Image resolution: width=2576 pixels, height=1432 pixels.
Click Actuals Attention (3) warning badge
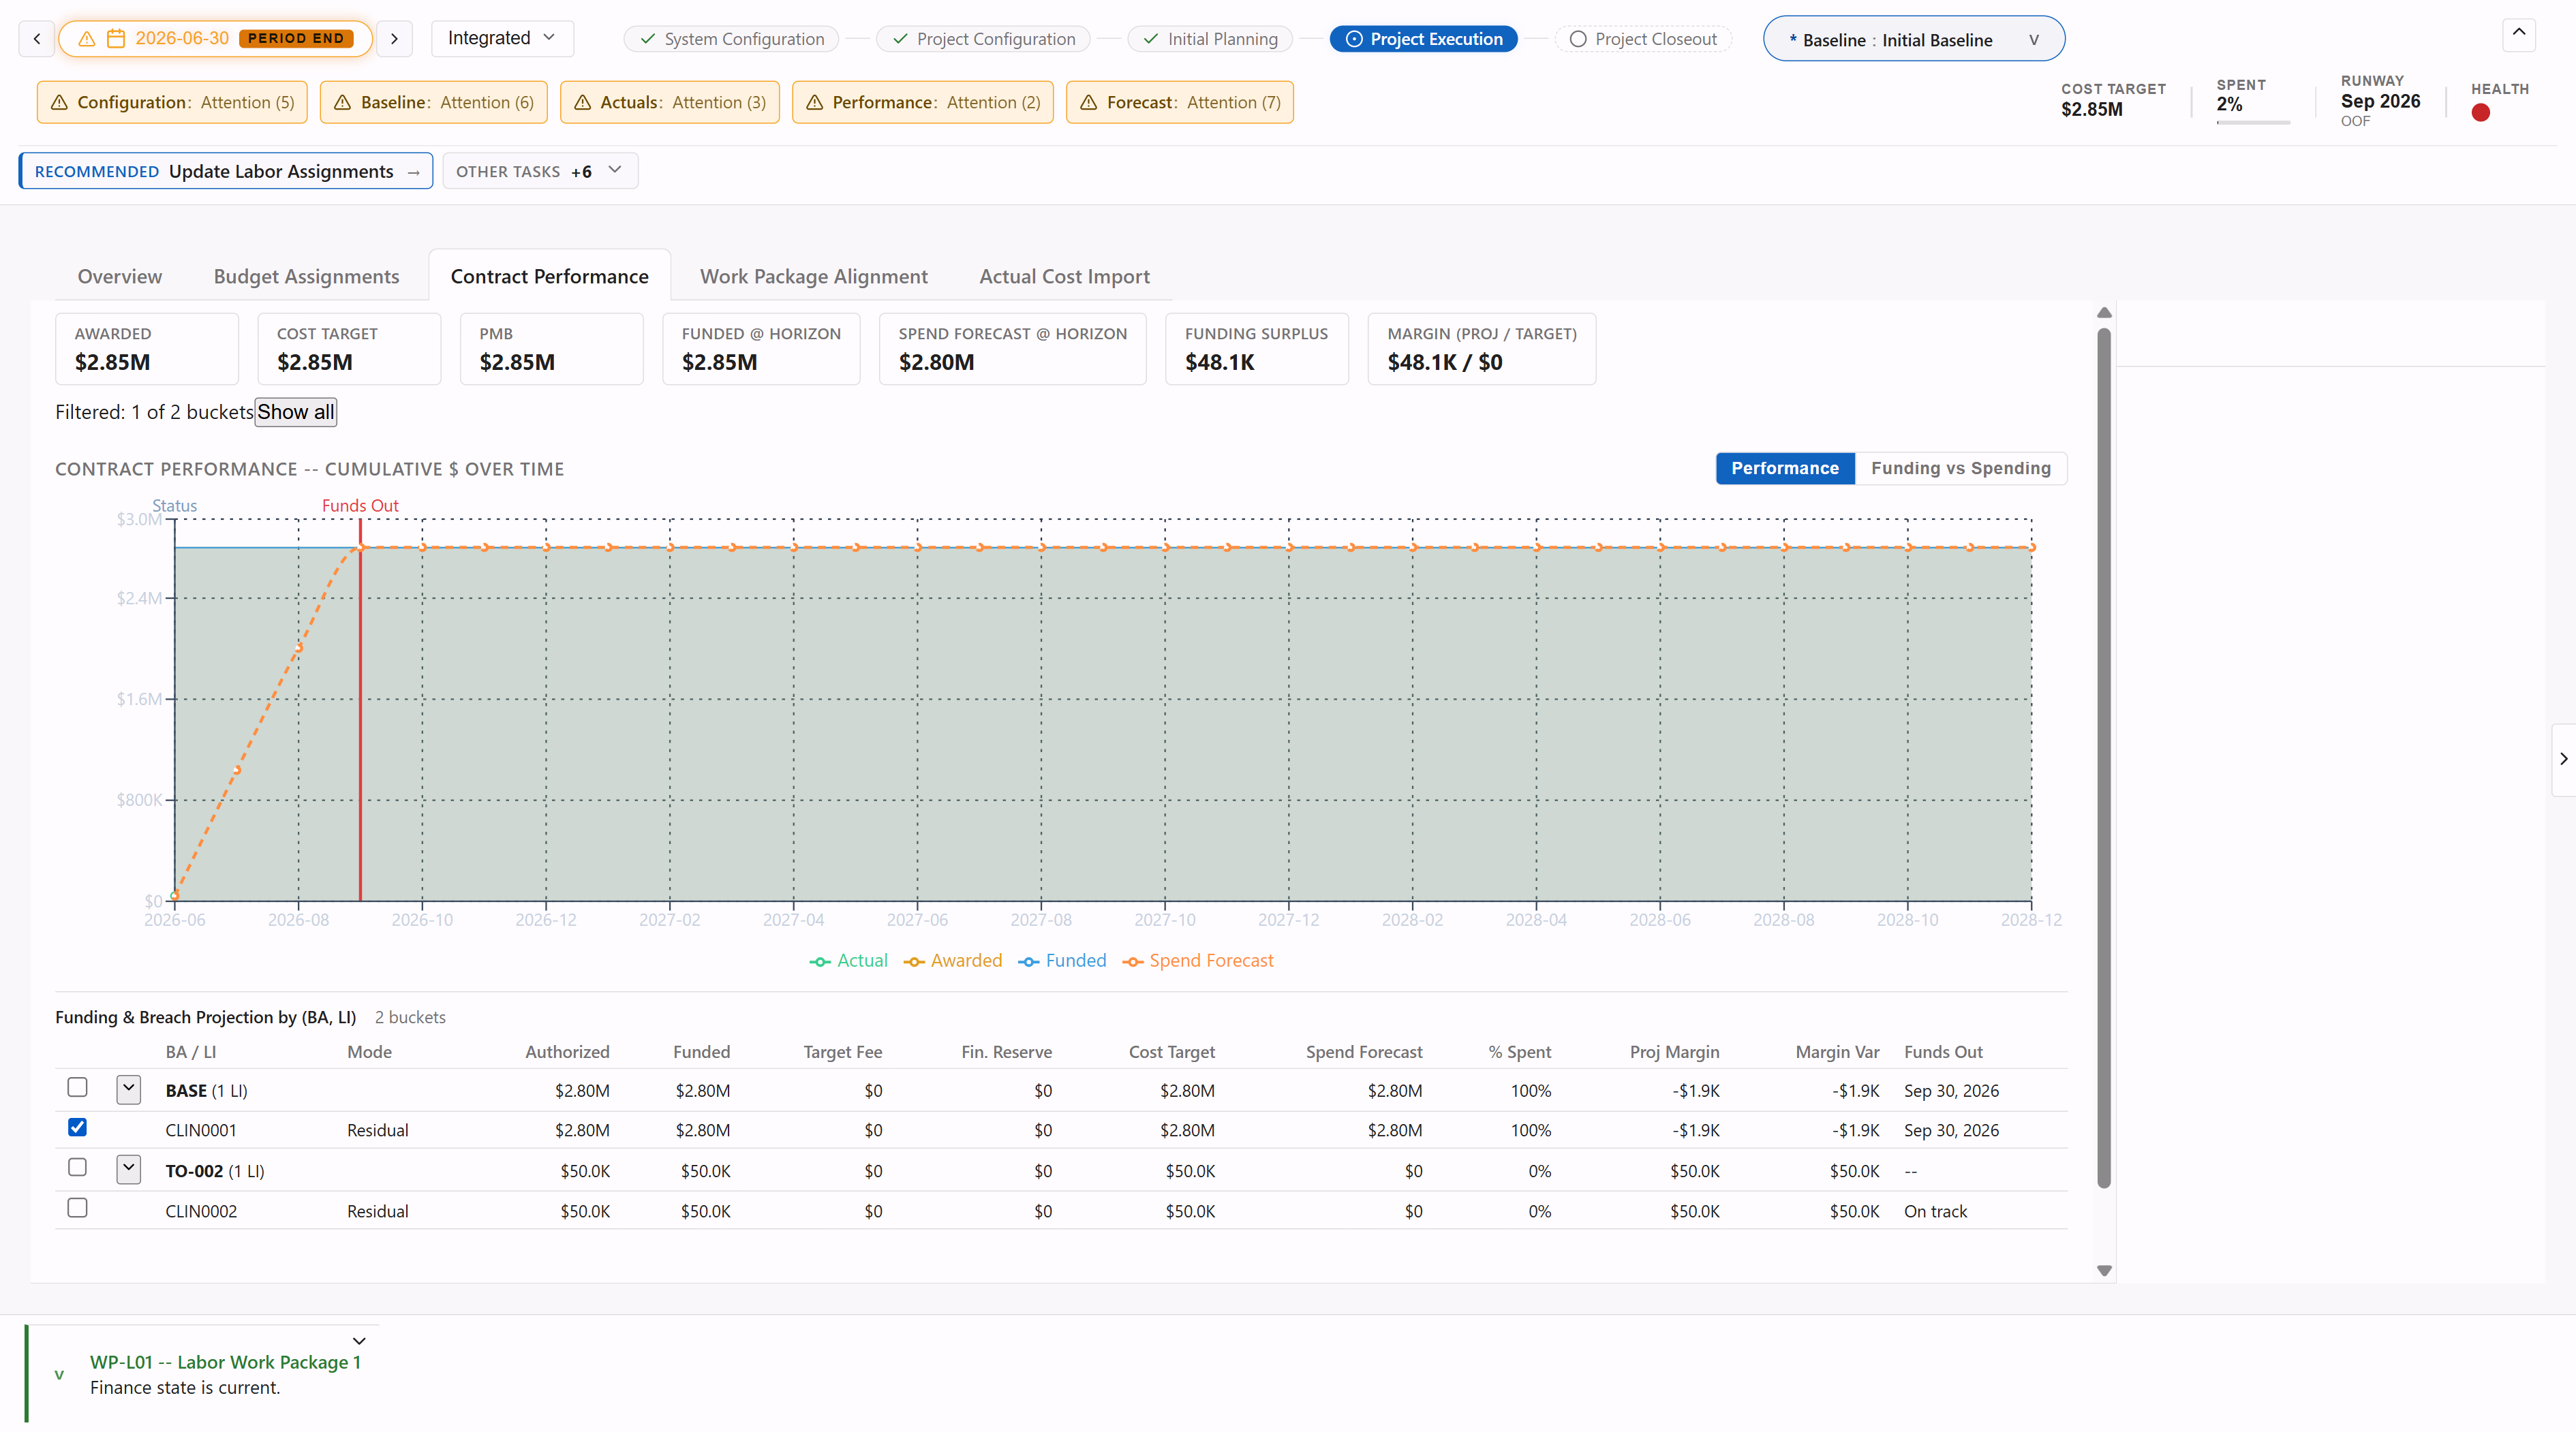click(670, 102)
